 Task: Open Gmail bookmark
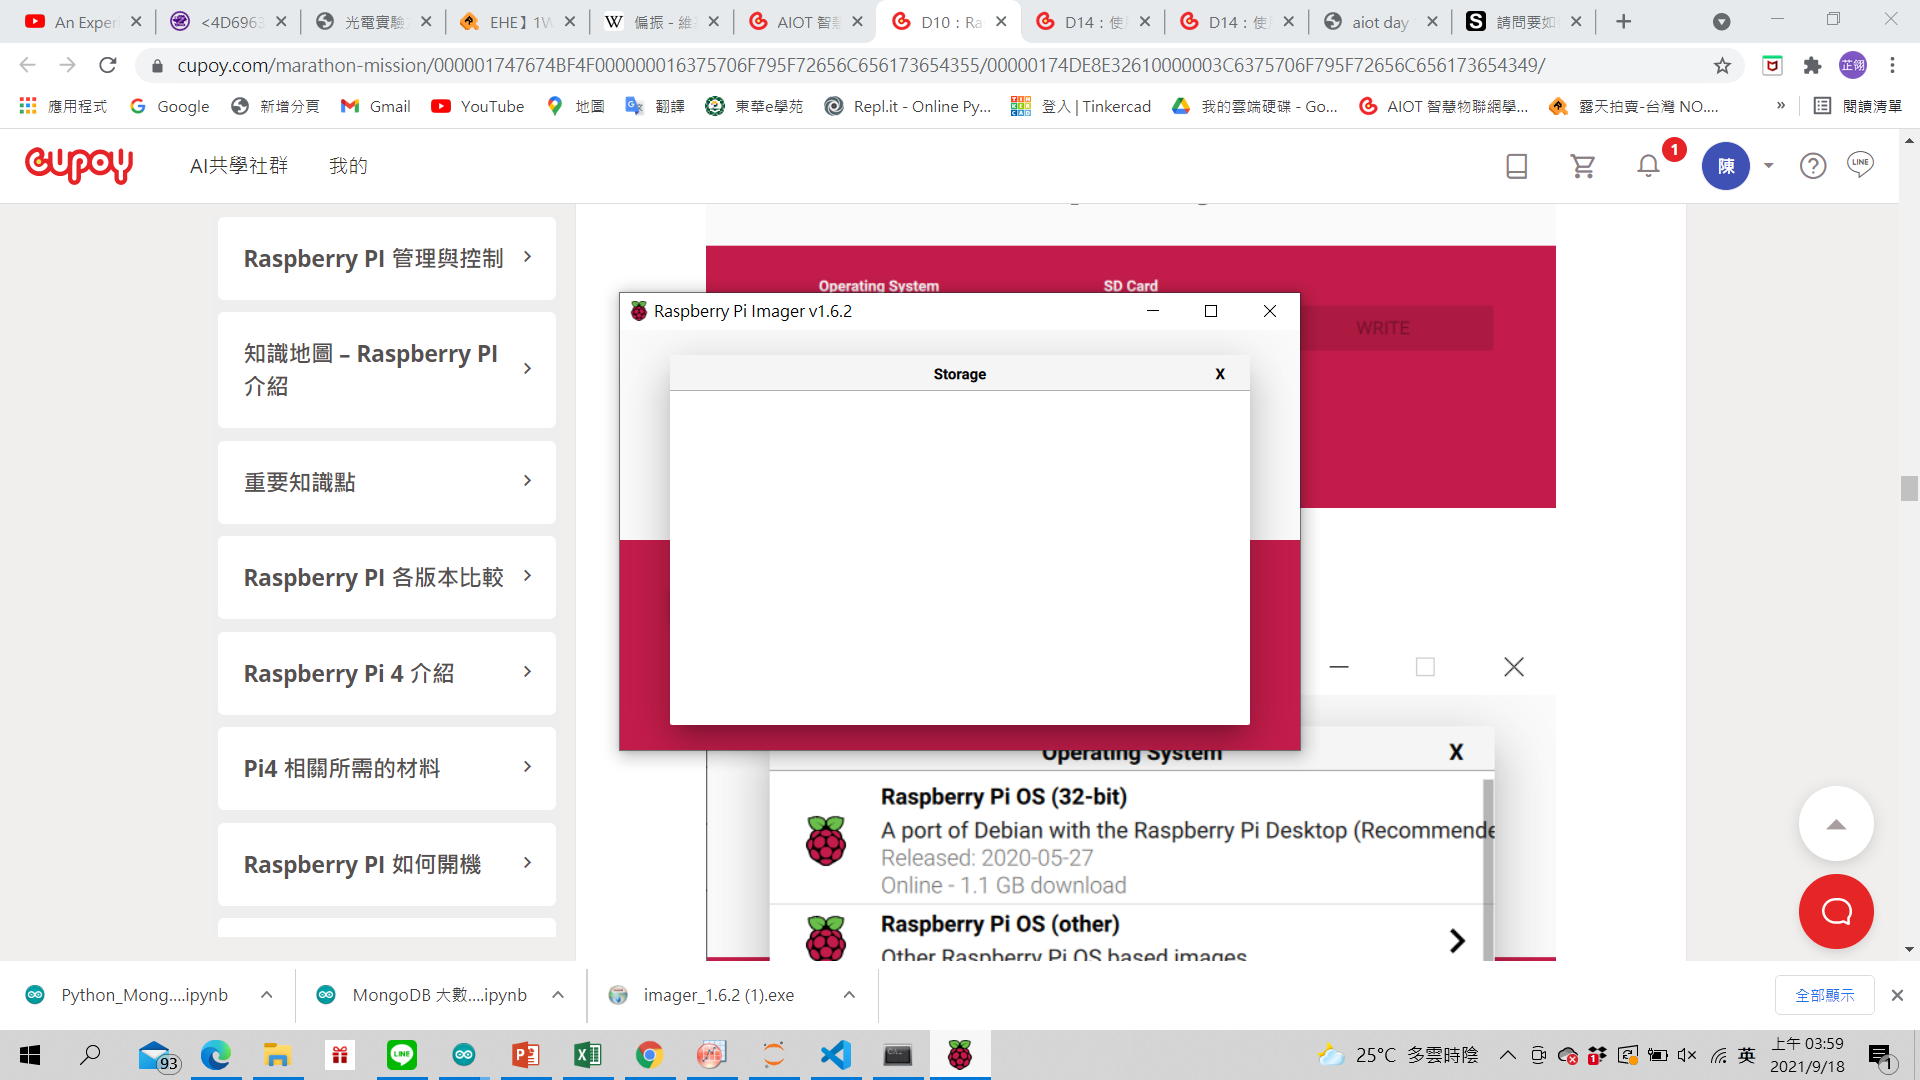pyautogui.click(x=376, y=106)
